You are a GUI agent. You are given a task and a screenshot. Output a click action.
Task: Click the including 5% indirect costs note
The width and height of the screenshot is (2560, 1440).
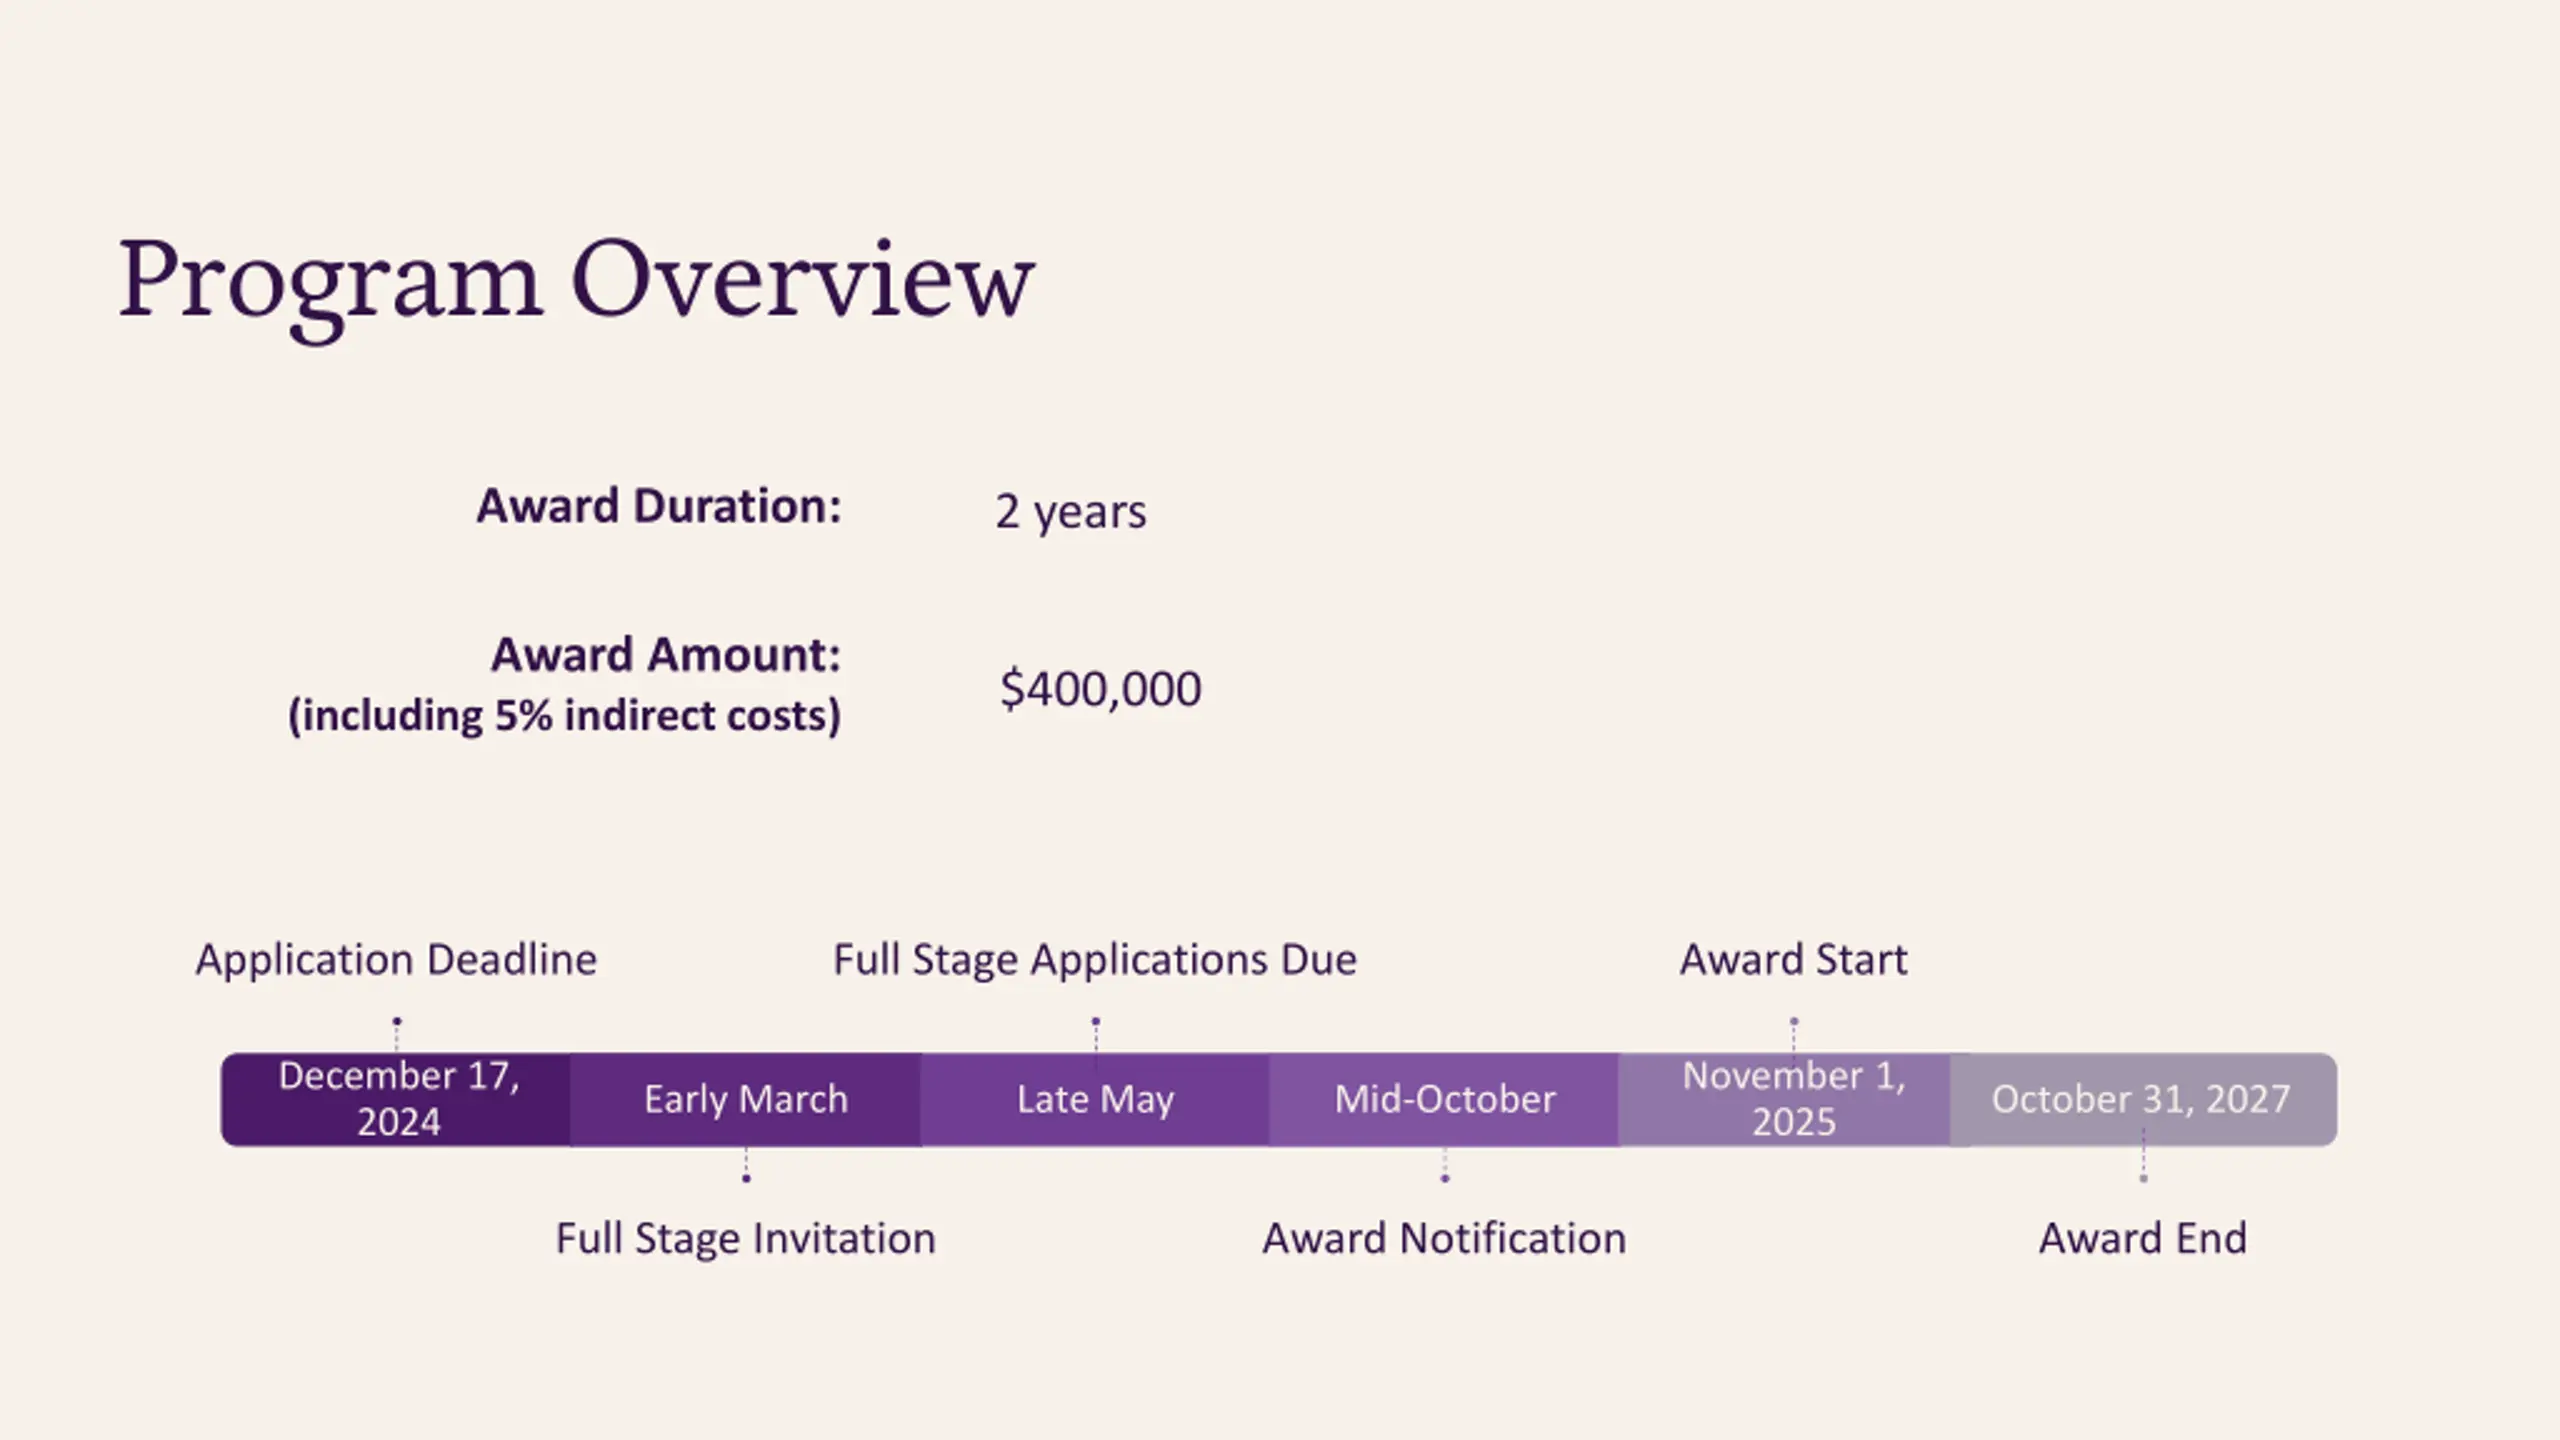[565, 716]
